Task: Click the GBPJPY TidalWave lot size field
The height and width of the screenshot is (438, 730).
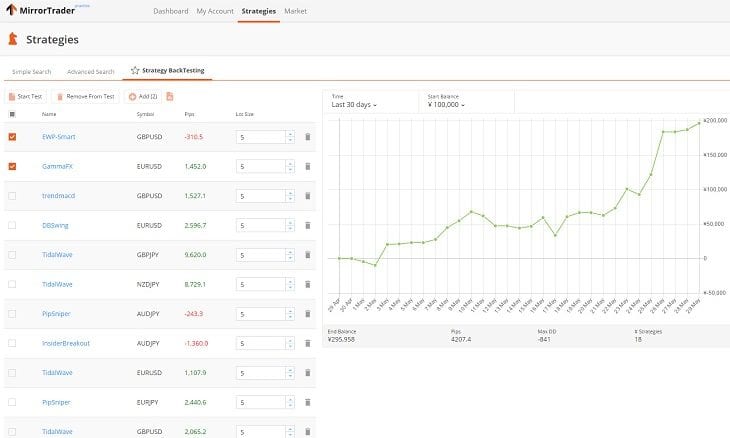Action: [x=261, y=255]
